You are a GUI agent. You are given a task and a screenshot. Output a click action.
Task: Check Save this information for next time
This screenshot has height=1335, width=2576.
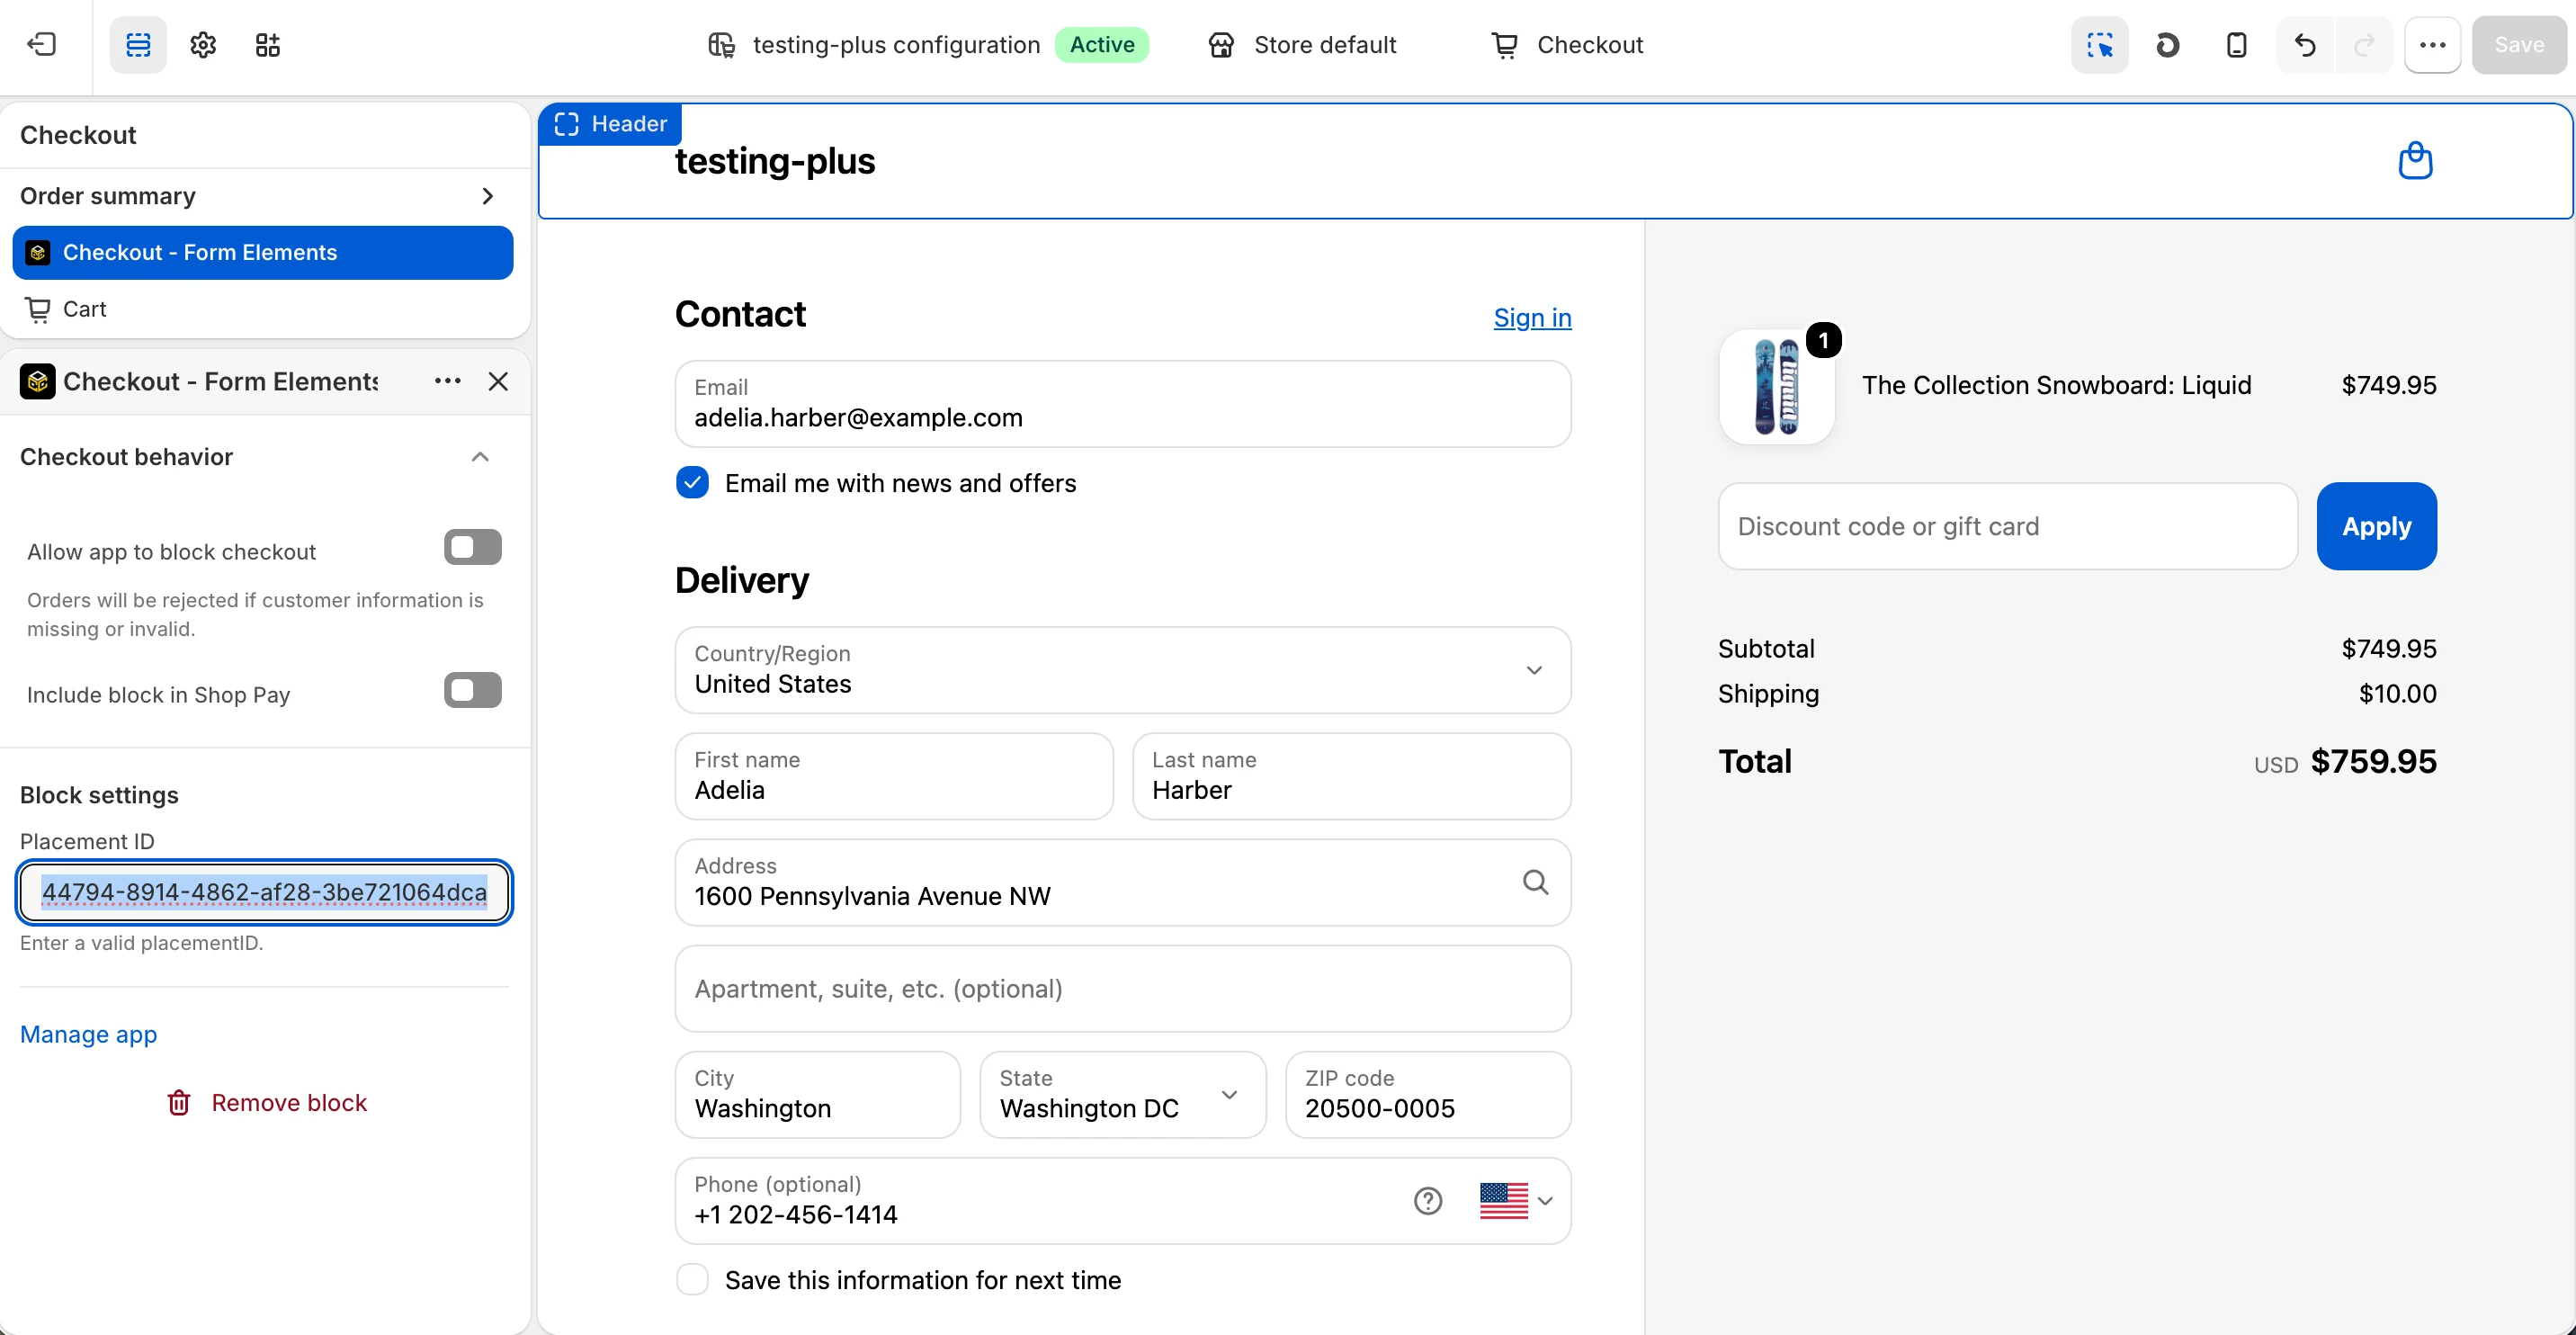(692, 1279)
